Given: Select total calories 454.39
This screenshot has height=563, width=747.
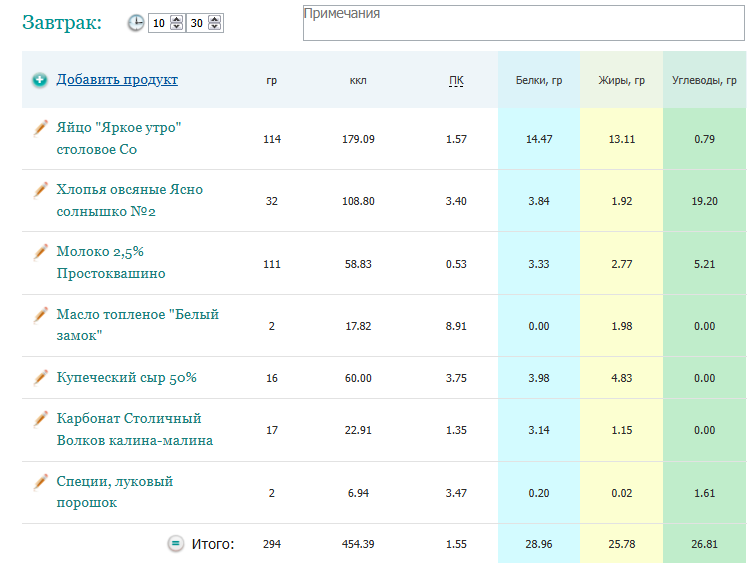Looking at the screenshot, I should (358, 544).
